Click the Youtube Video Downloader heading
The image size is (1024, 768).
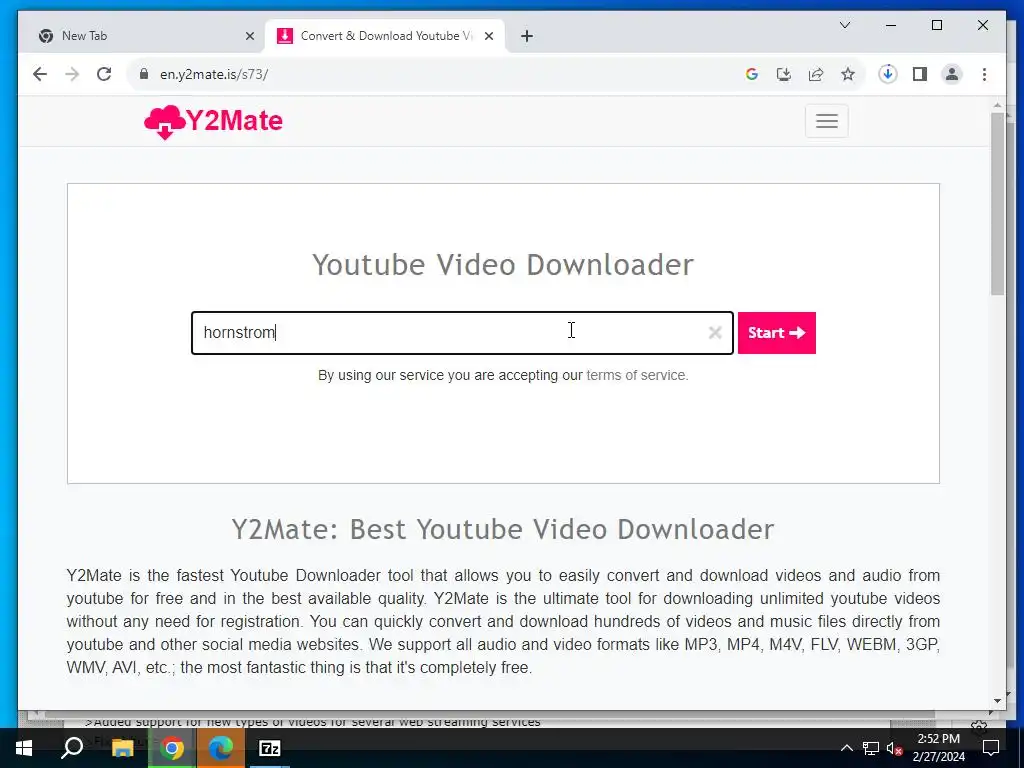(503, 264)
